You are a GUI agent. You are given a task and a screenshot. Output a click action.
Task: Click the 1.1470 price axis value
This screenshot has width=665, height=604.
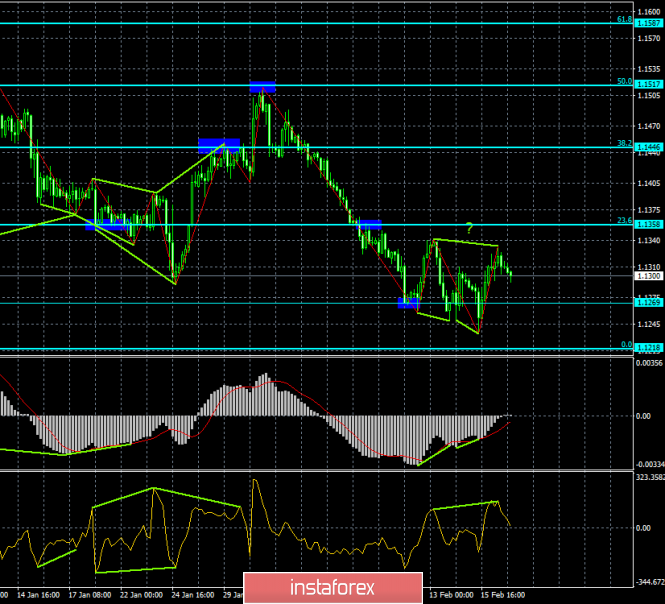(x=649, y=126)
